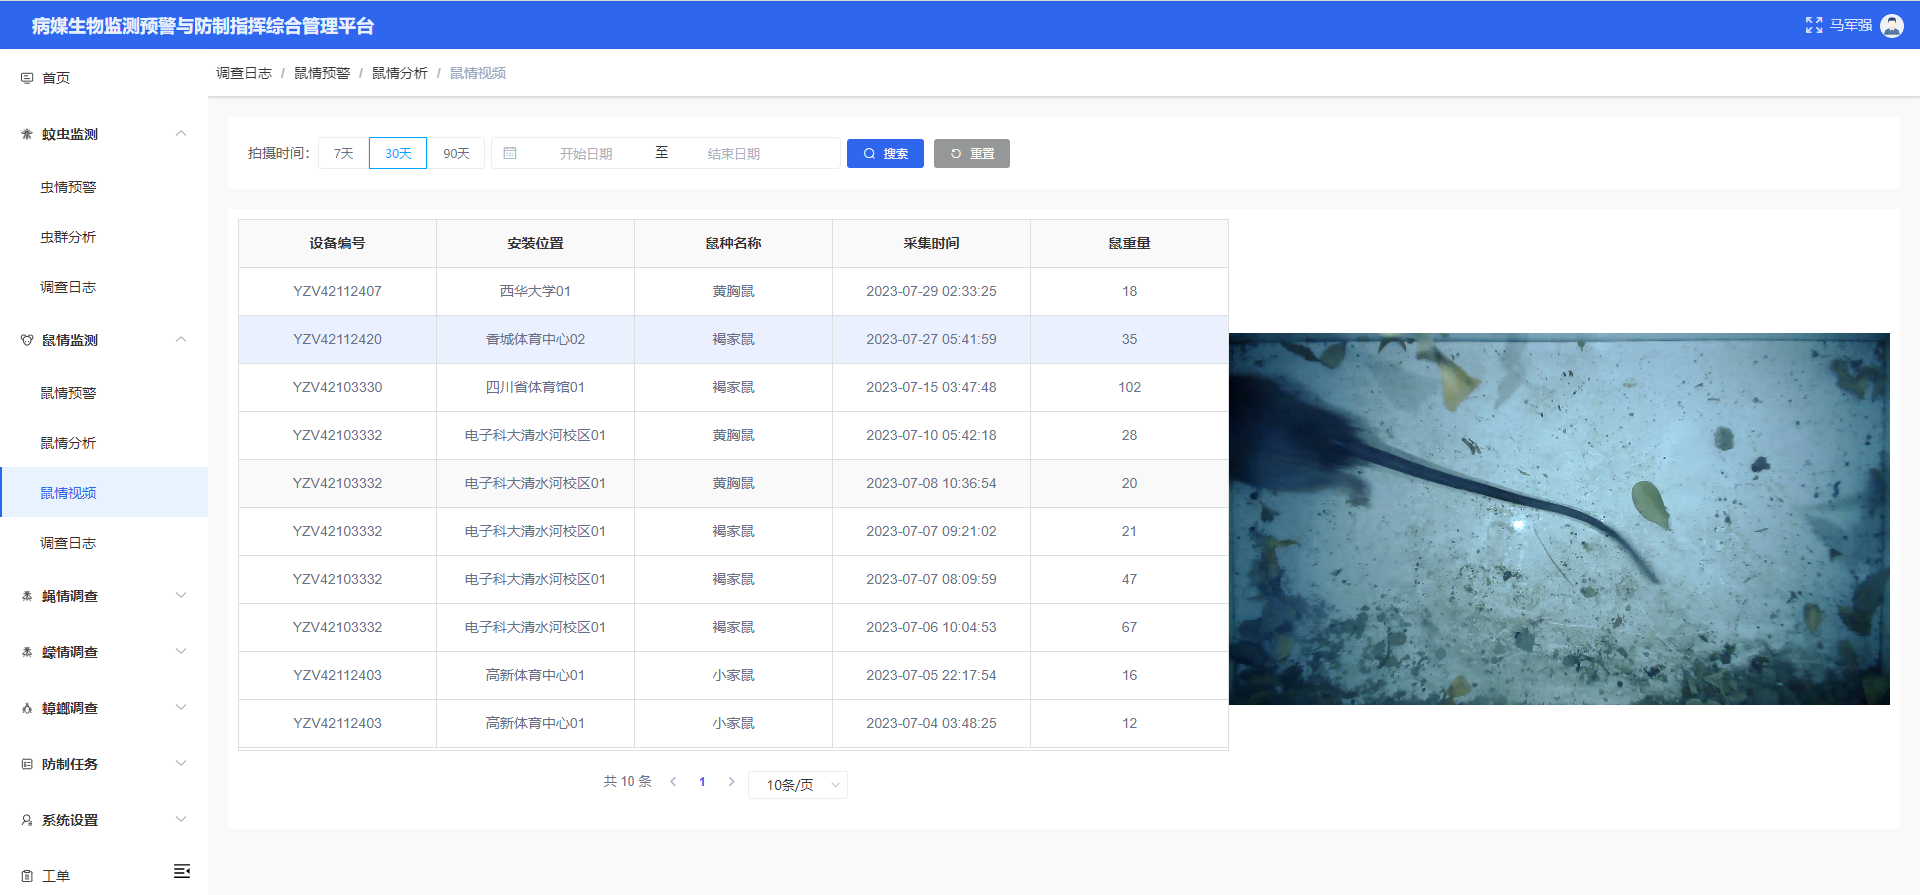This screenshot has height=895, width=1920.
Task: Click the timestamp 2023-07-07 08:09:59
Action: pyautogui.click(x=931, y=579)
